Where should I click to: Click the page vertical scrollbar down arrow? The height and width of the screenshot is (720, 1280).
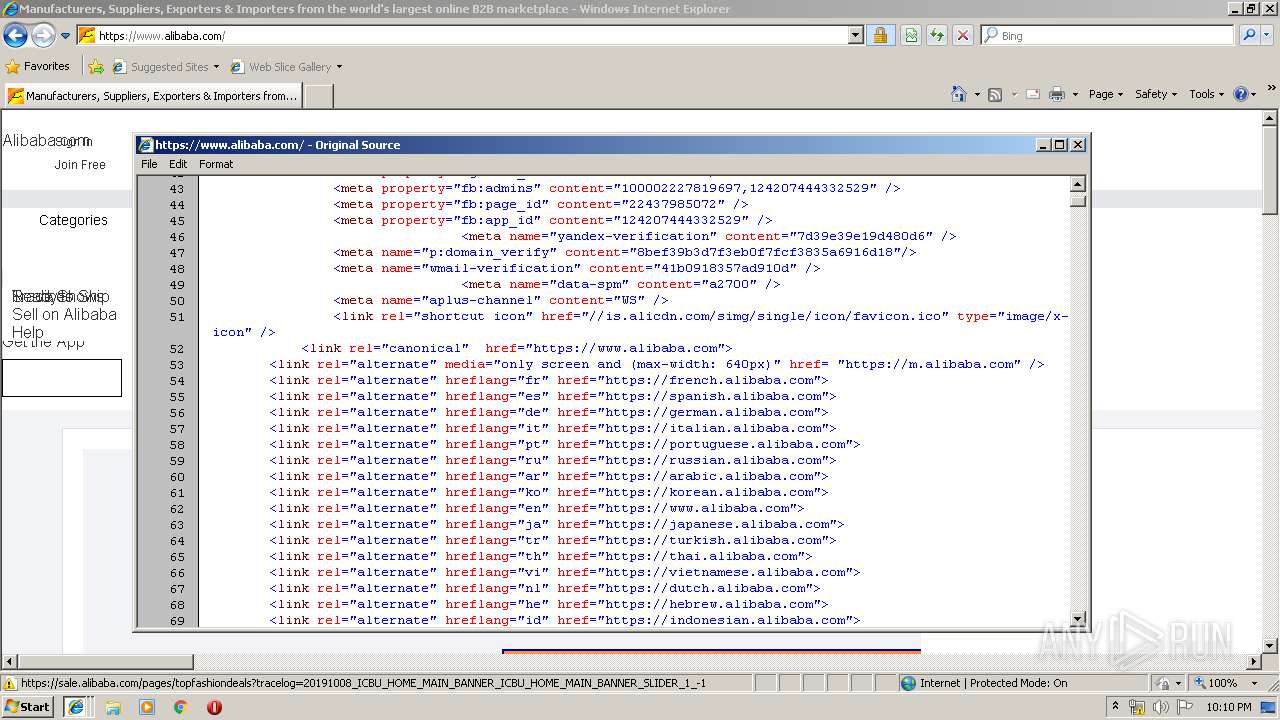pos(1270,646)
